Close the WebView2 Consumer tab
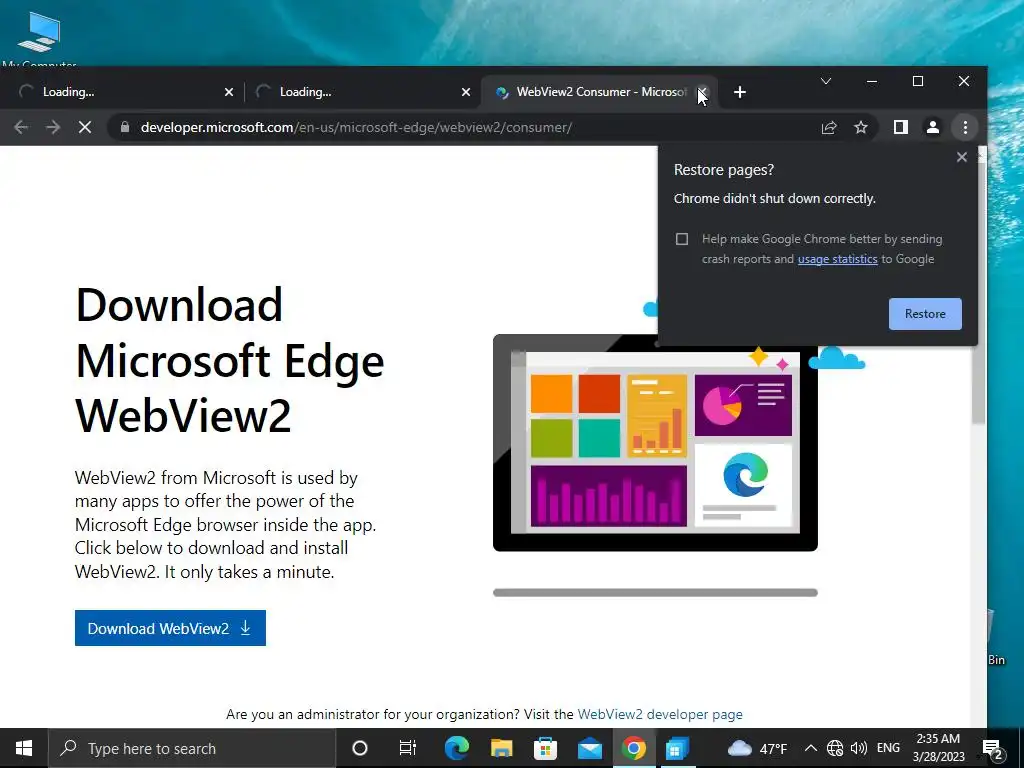This screenshot has width=1024, height=768. [x=702, y=92]
